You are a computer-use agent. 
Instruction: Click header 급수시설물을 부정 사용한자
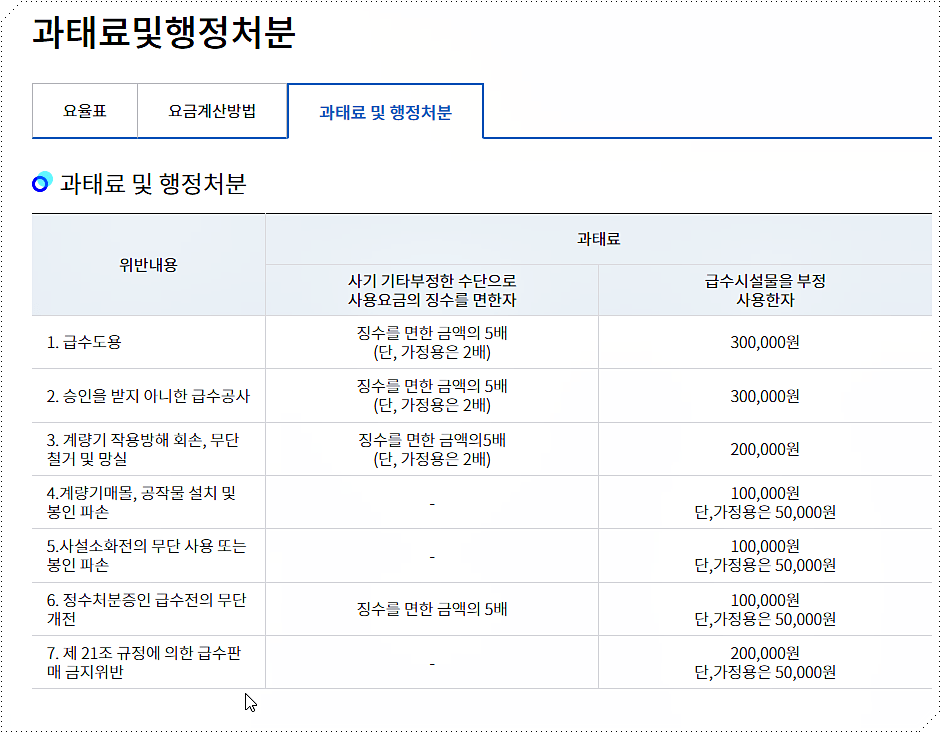[765, 290]
